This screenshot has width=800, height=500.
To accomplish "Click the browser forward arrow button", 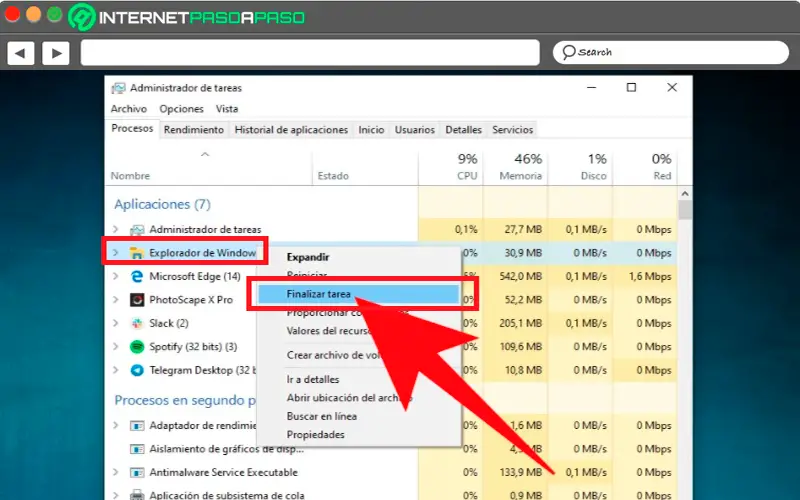I will [56, 53].
